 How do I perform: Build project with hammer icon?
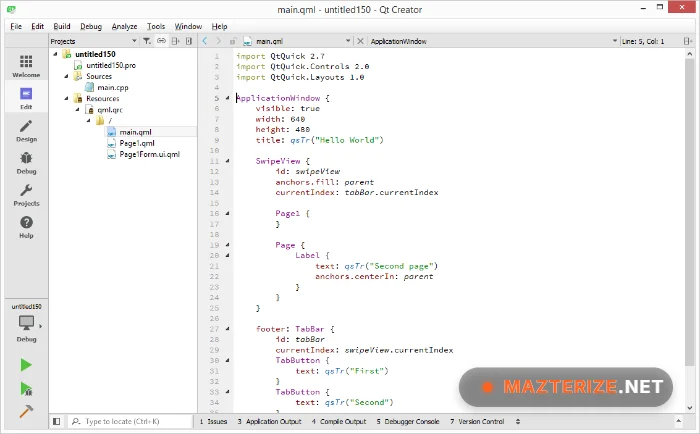(26, 411)
